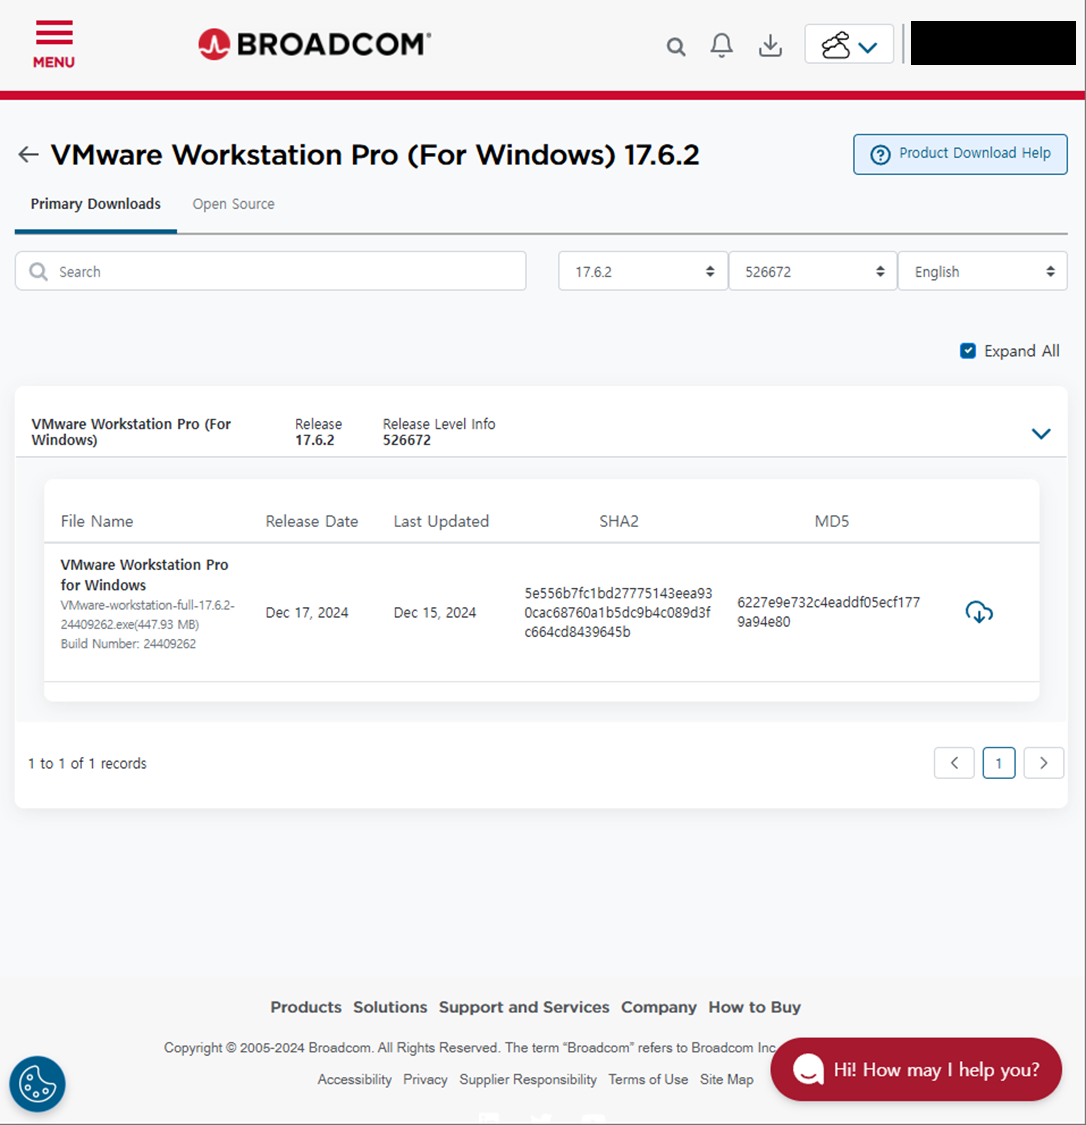
Task: Switch to the Open Source tab
Action: pyautogui.click(x=233, y=204)
